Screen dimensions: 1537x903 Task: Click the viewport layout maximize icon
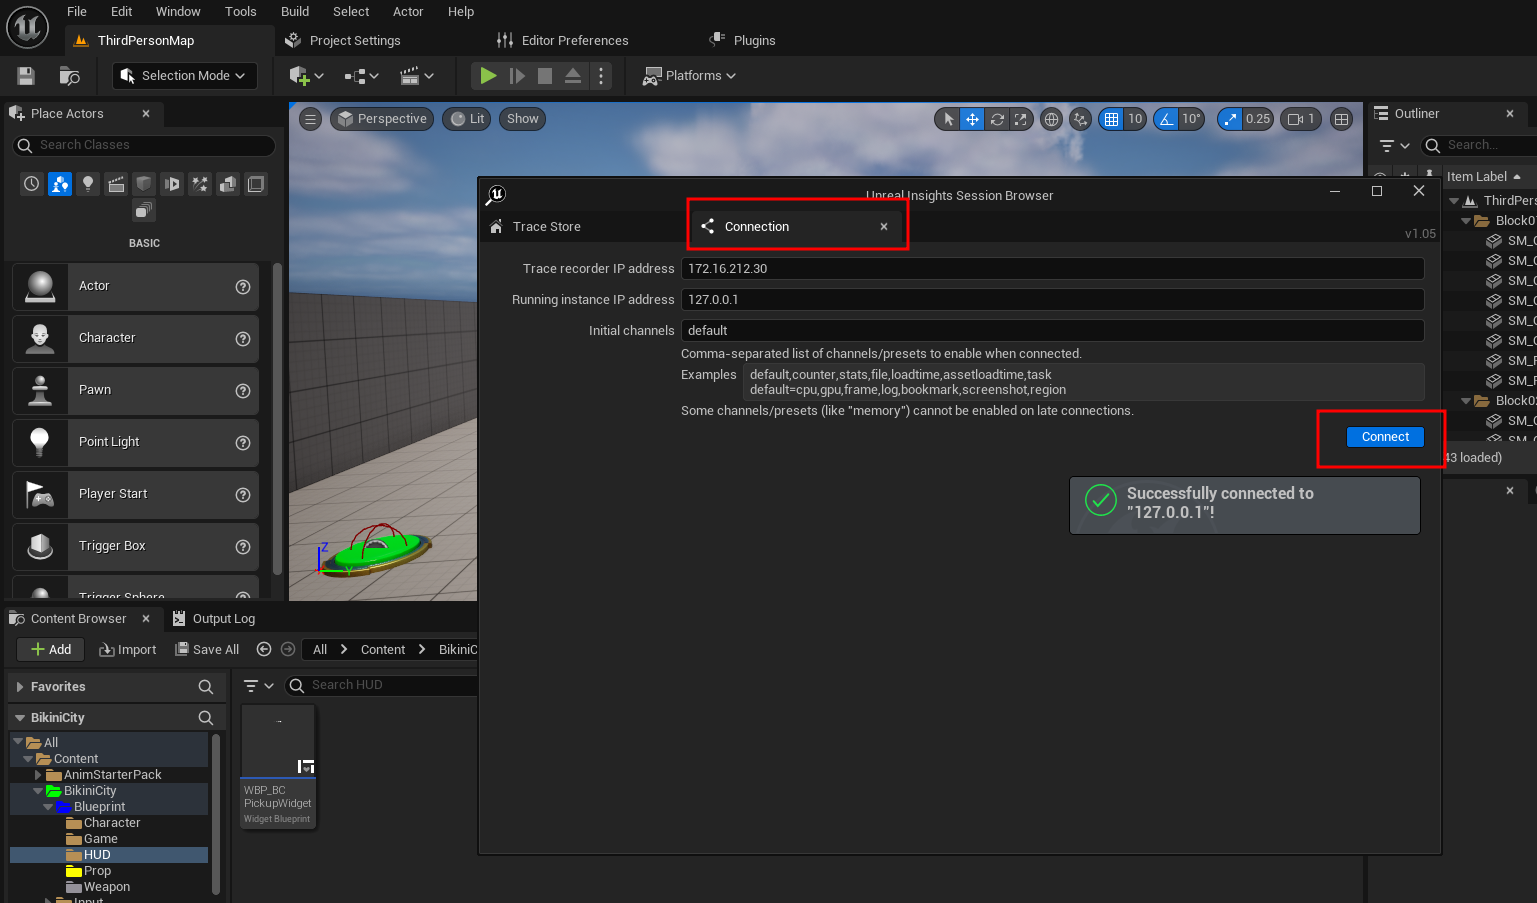(x=1342, y=119)
